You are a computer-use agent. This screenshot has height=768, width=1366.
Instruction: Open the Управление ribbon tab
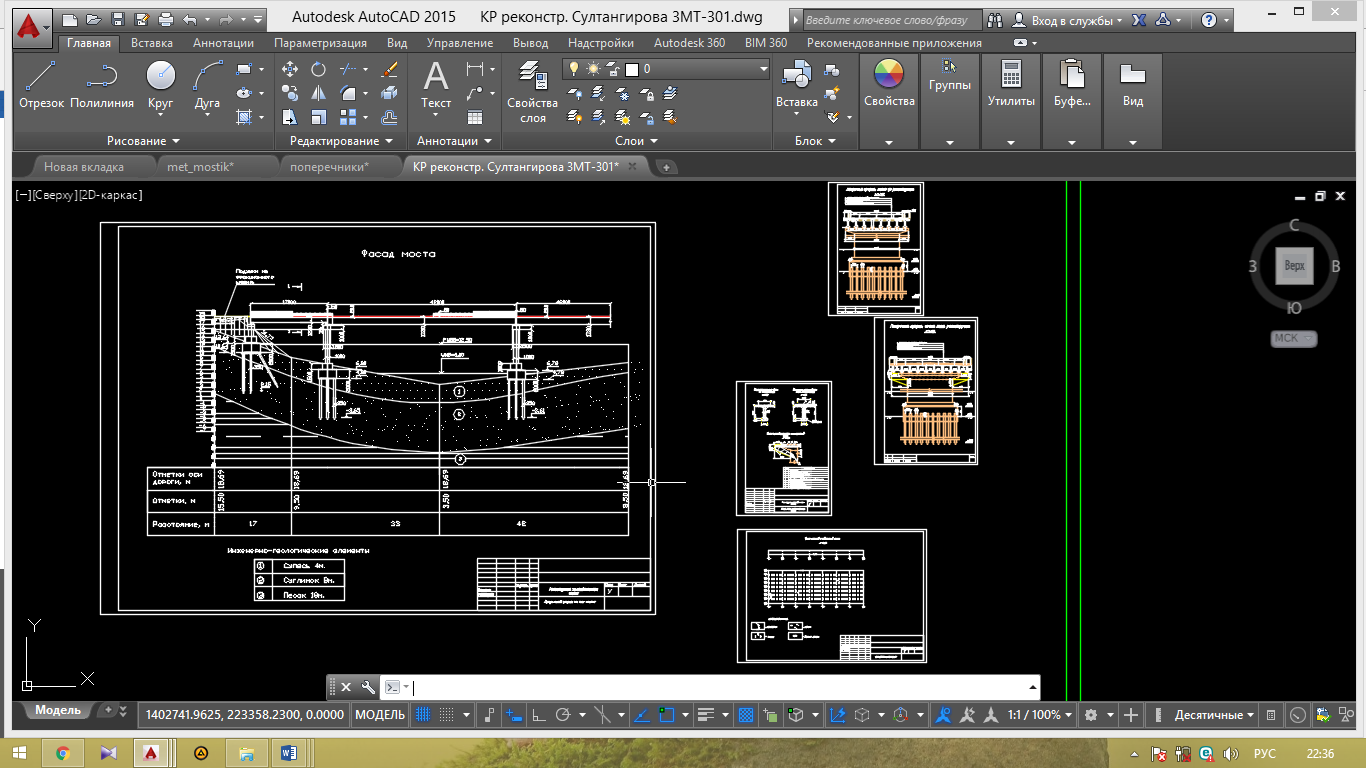pos(460,43)
